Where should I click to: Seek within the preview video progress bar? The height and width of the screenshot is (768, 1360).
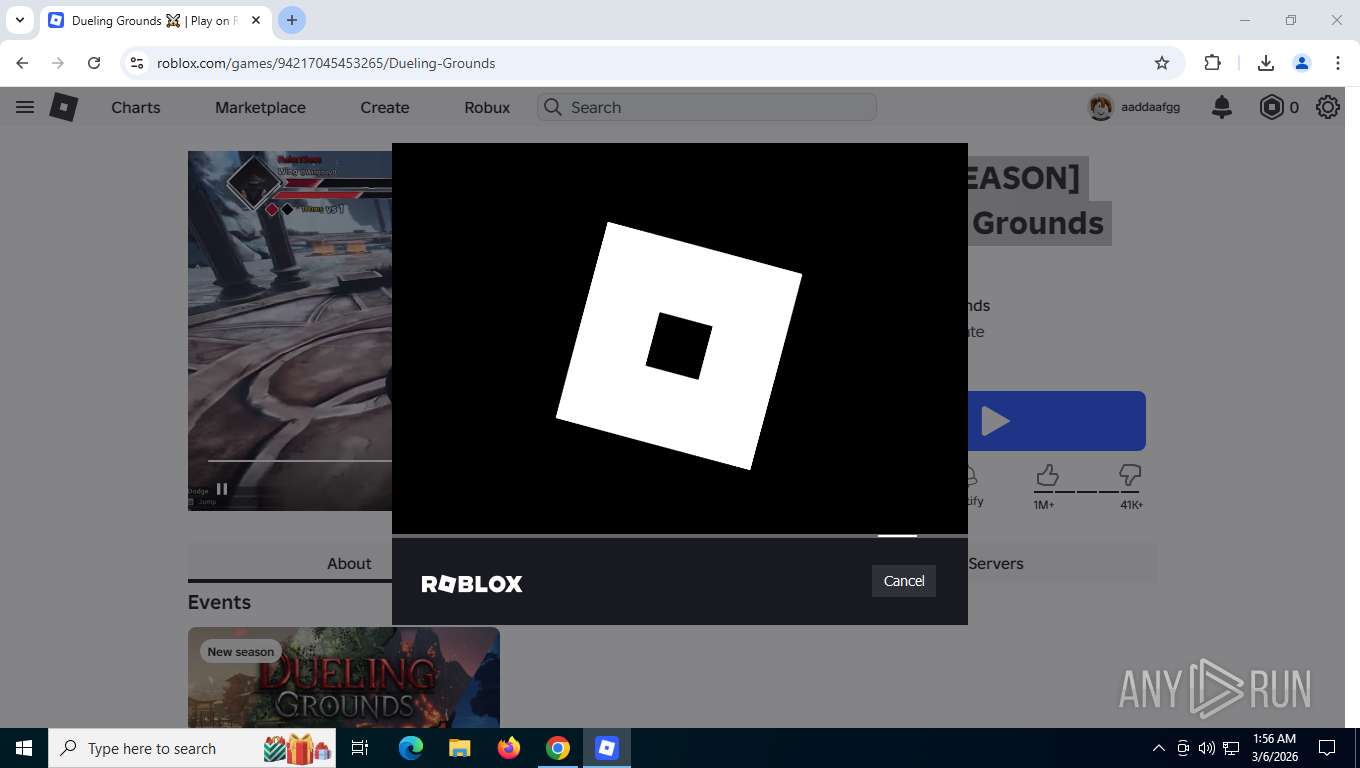[300, 460]
